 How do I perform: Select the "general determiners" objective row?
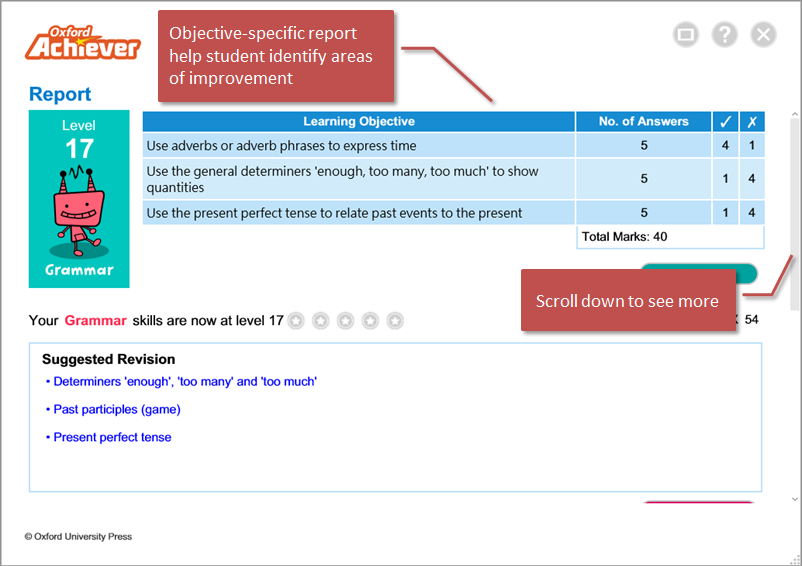click(453, 178)
